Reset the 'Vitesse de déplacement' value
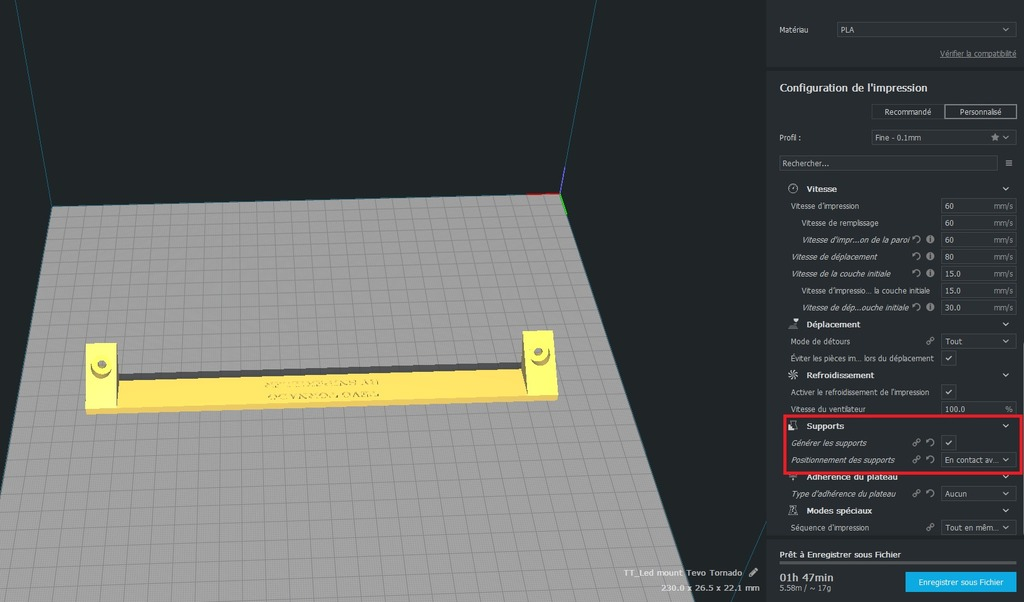 tap(916, 257)
